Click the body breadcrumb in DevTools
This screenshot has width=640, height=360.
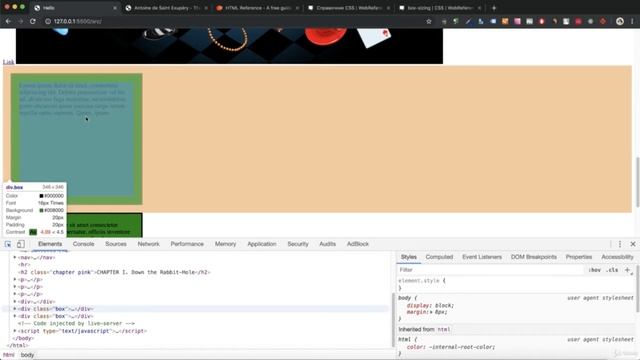[x=27, y=355]
